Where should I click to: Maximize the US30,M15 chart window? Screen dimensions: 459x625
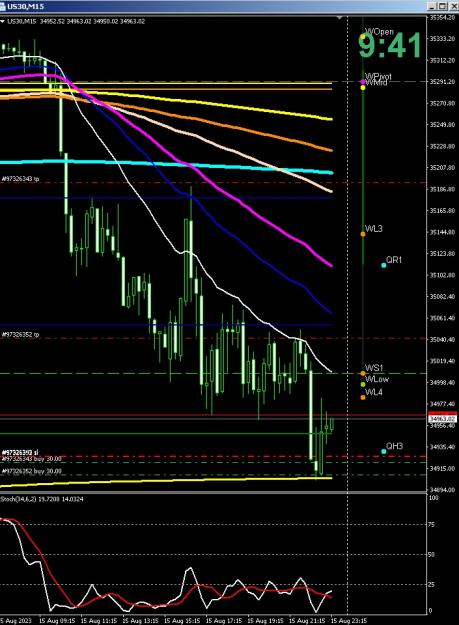443,6
